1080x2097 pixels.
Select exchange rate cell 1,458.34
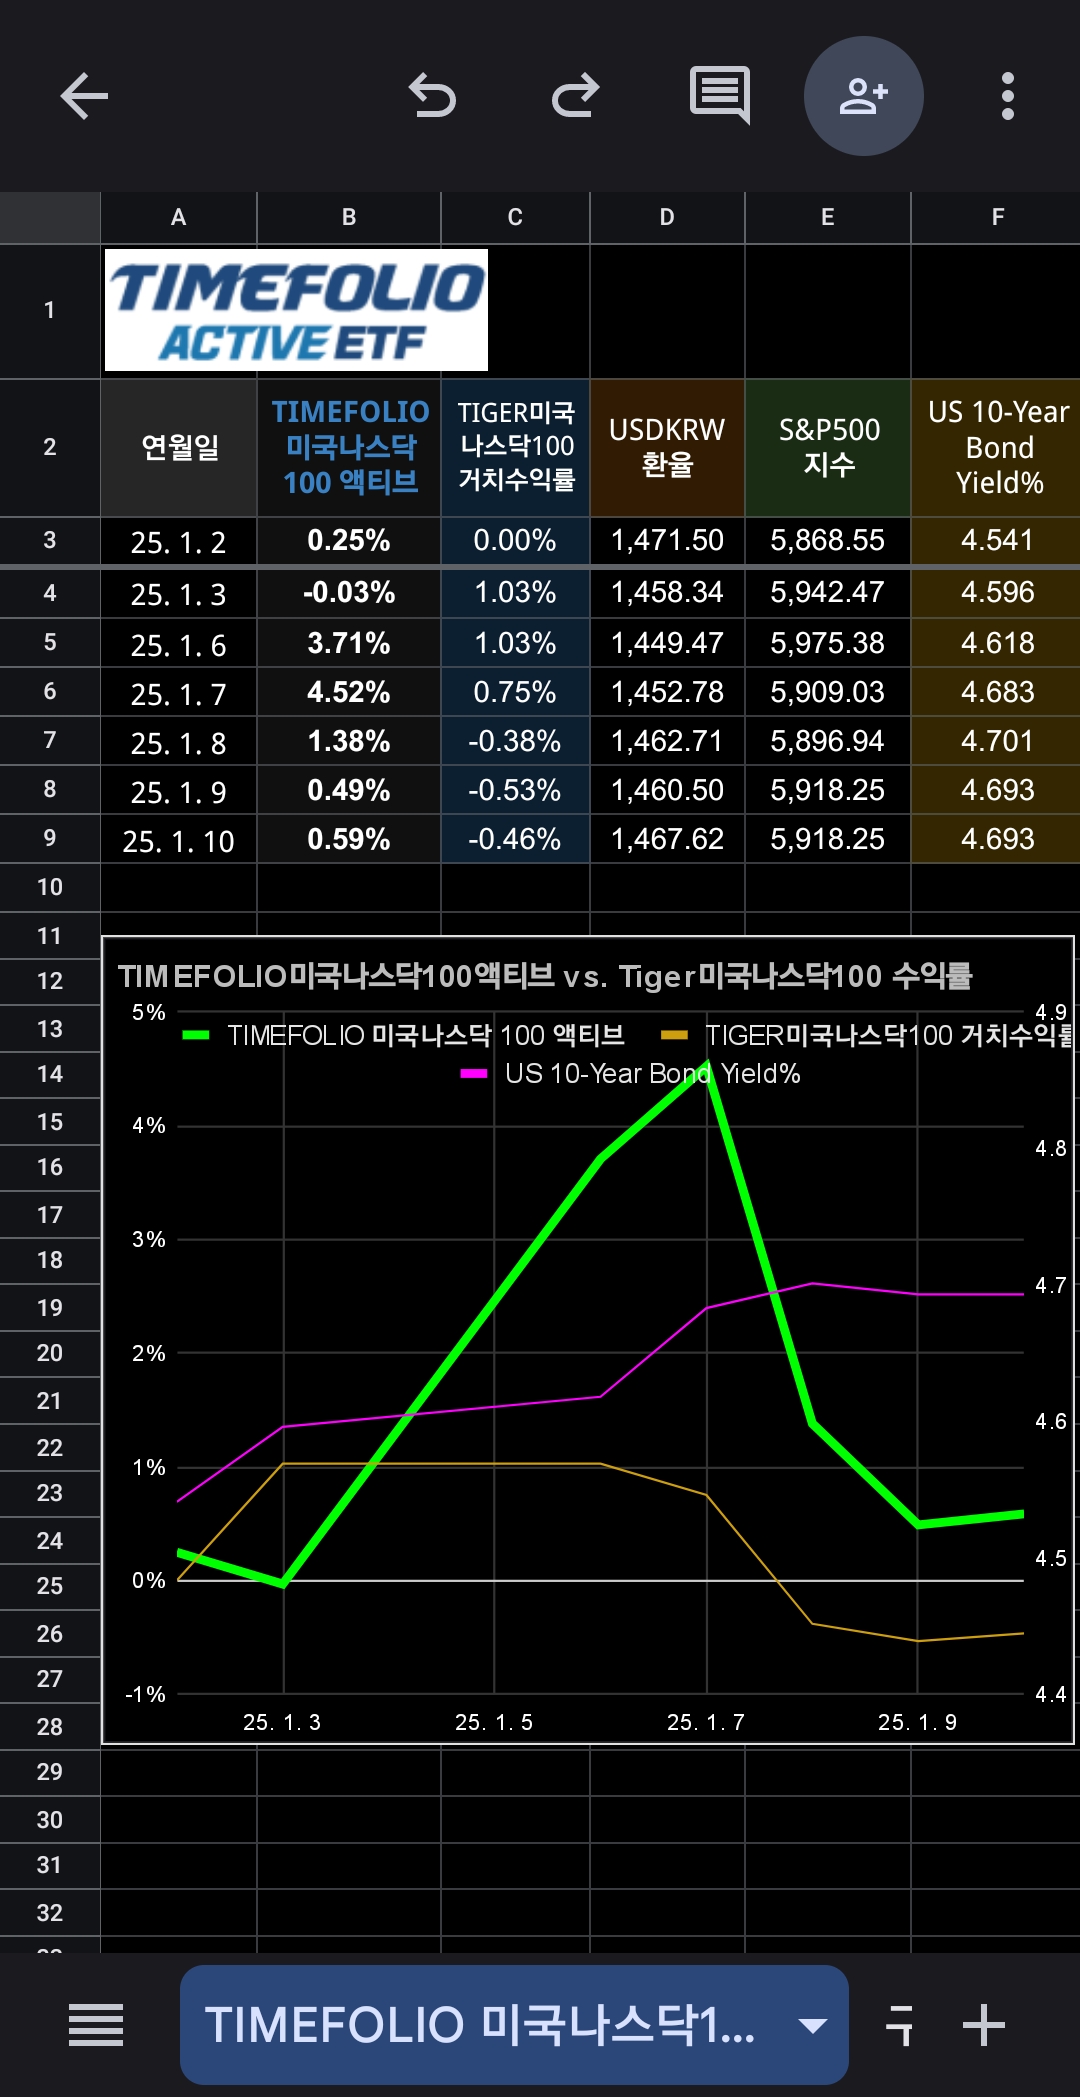pos(667,593)
